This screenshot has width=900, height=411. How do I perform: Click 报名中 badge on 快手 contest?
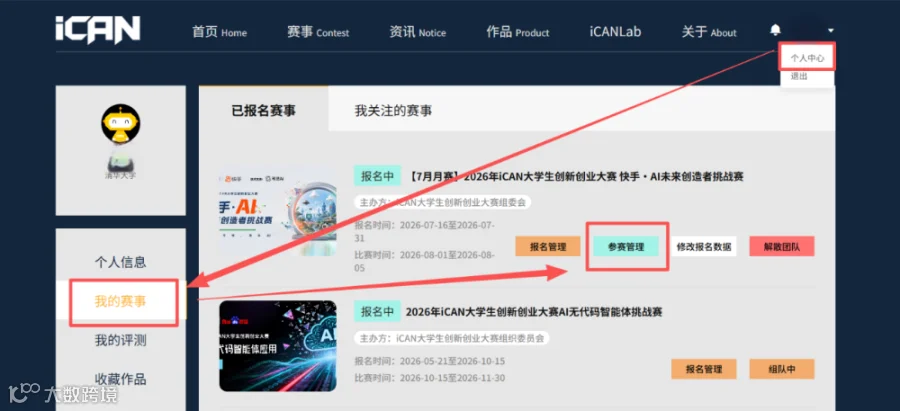[x=377, y=176]
